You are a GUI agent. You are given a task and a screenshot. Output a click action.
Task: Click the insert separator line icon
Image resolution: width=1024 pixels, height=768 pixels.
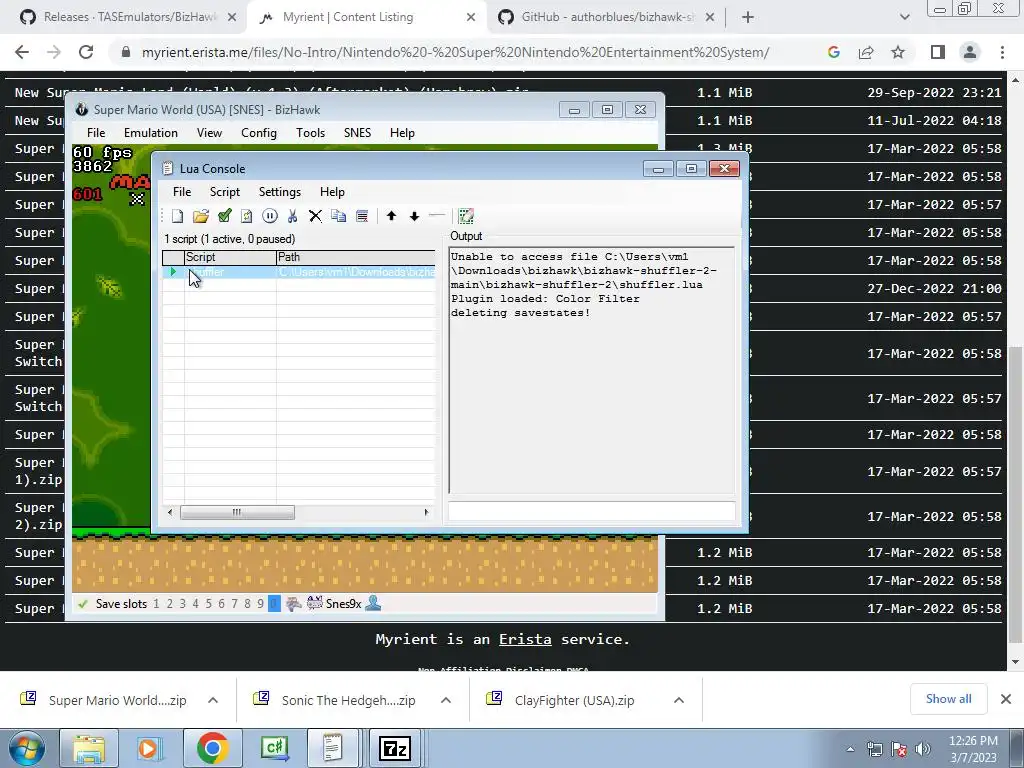pyautogui.click(x=437, y=216)
